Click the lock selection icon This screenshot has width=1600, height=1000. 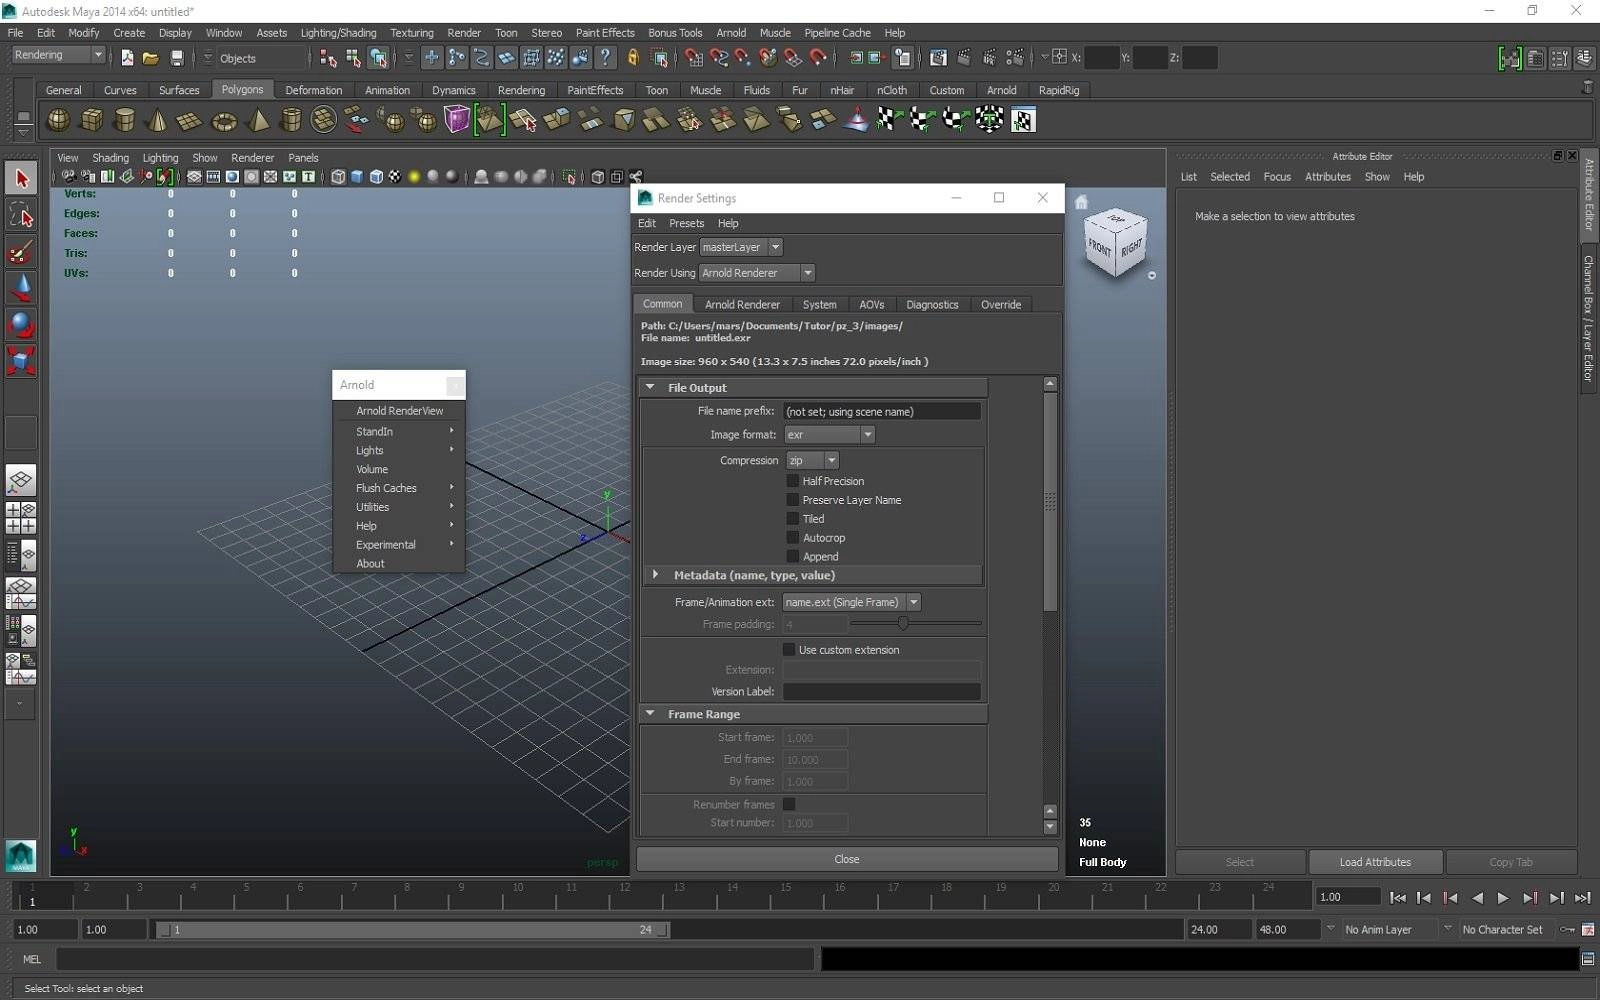(633, 58)
